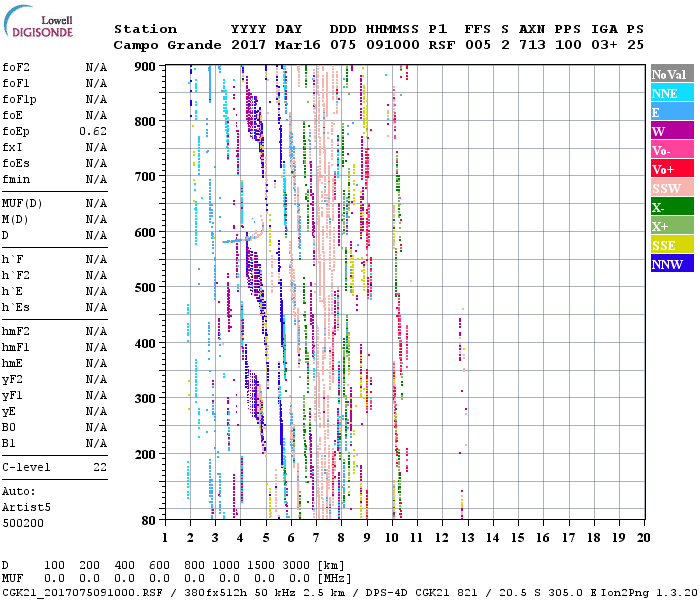The width and height of the screenshot is (700, 600).
Task: Select the NNW legend swatch
Action: click(x=672, y=264)
